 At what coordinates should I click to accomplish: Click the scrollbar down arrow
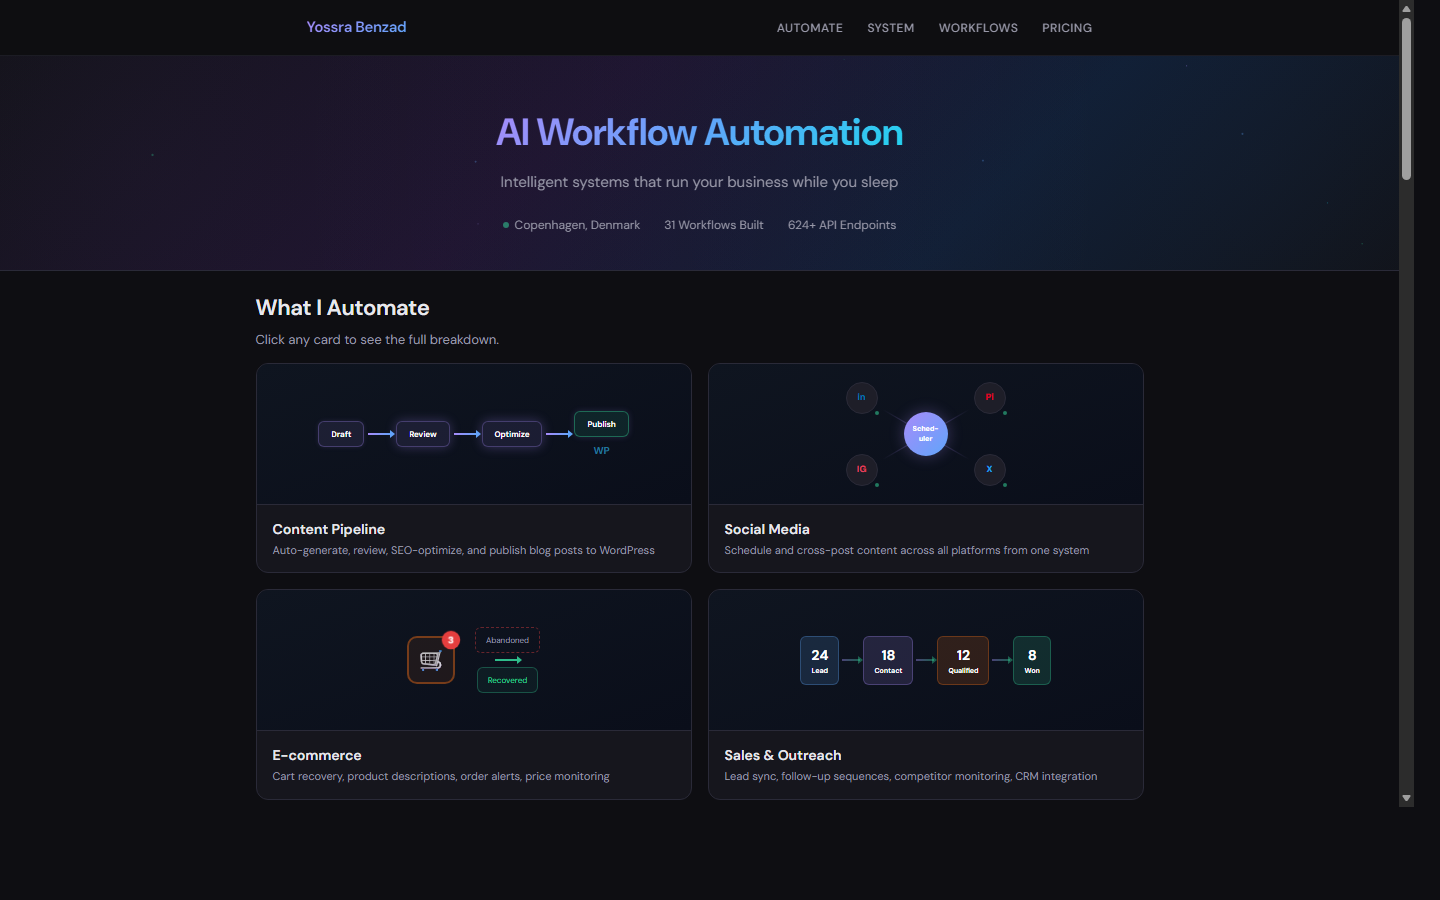1406,798
